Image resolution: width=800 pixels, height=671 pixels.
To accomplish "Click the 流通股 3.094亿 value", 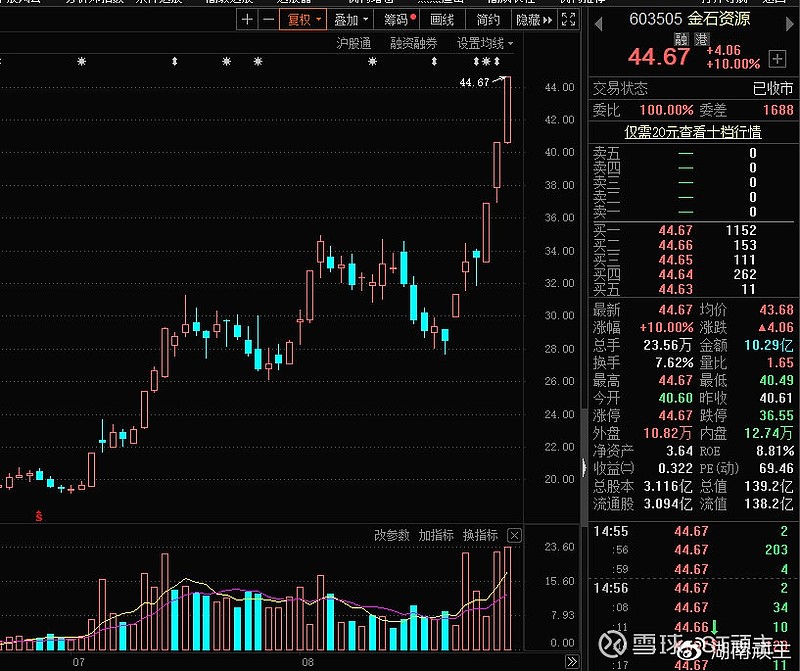I will [668, 504].
